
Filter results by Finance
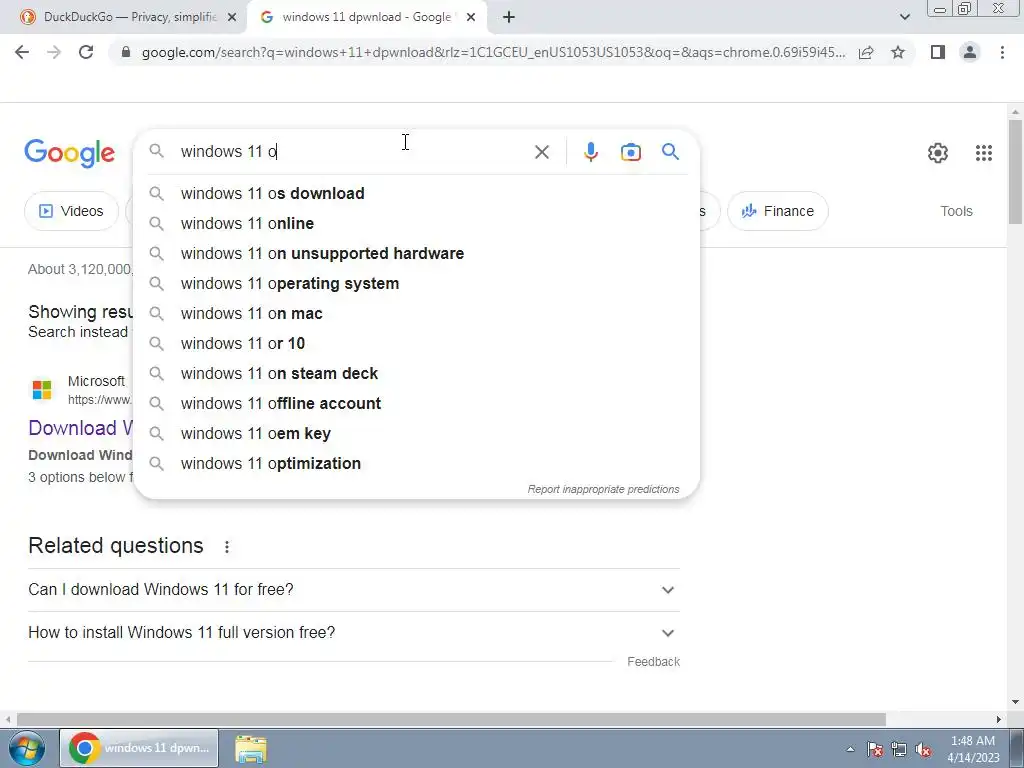(x=777, y=211)
